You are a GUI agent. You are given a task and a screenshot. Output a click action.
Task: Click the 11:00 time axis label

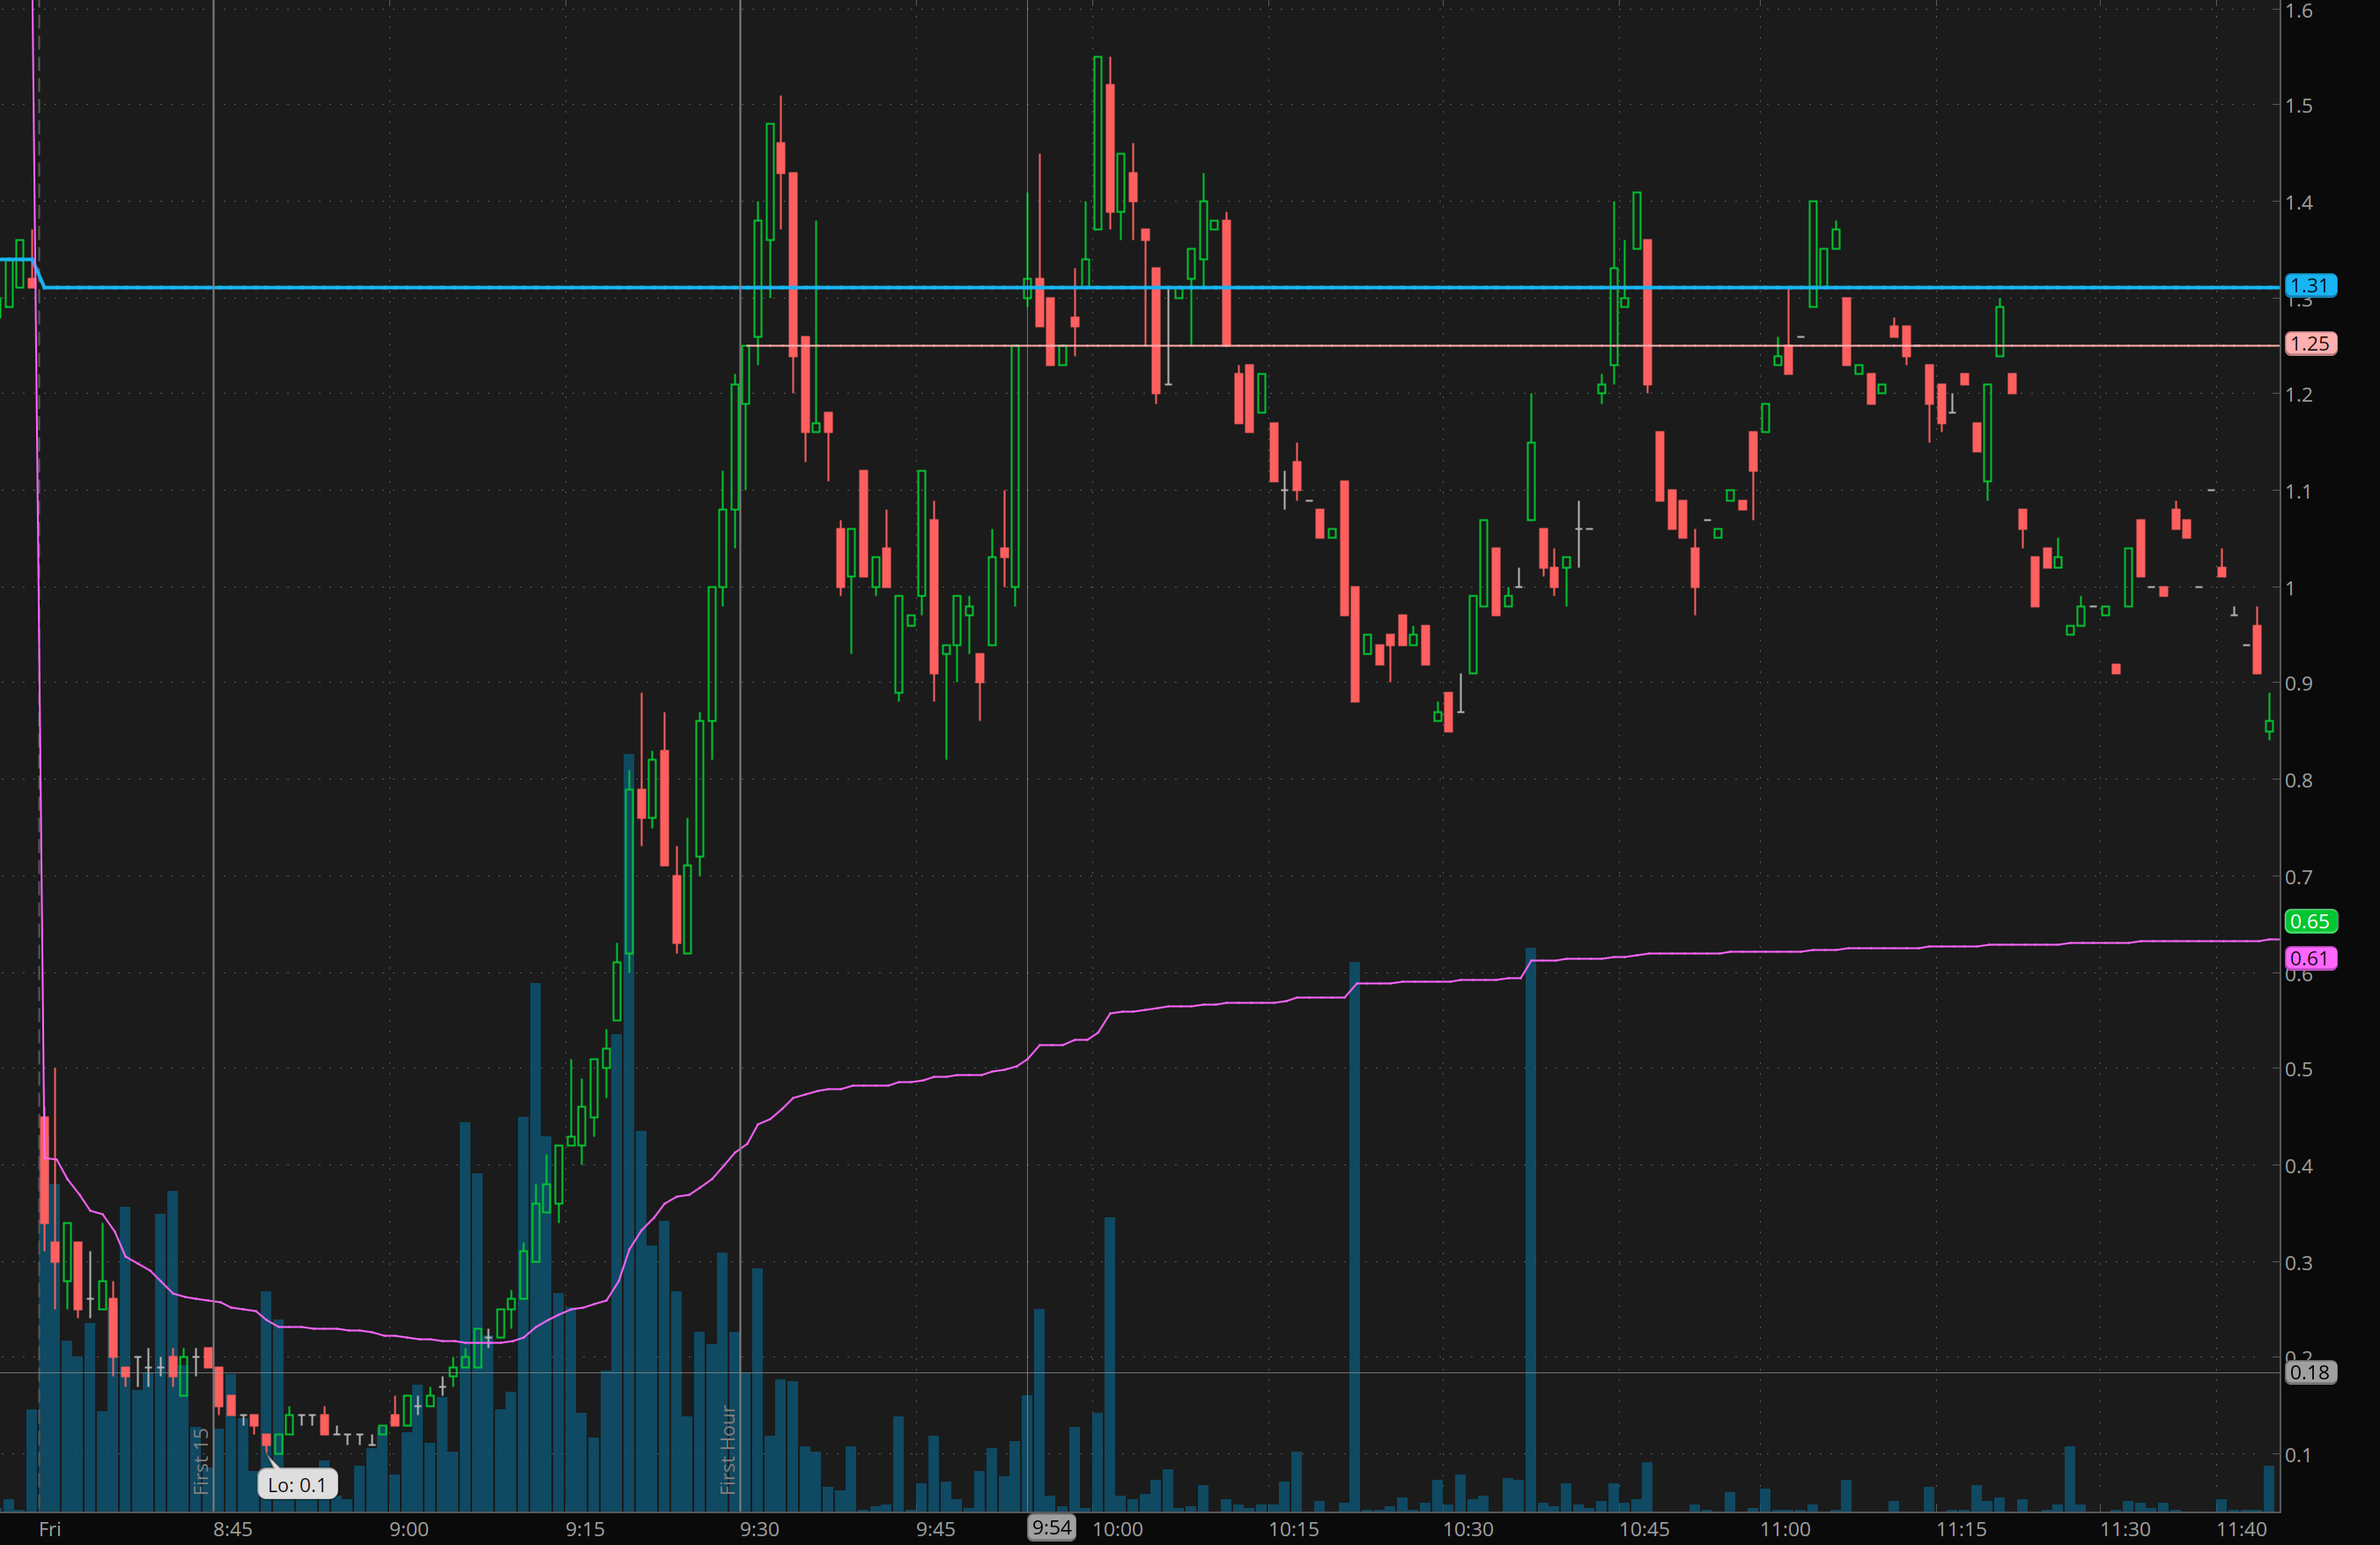[1785, 1529]
